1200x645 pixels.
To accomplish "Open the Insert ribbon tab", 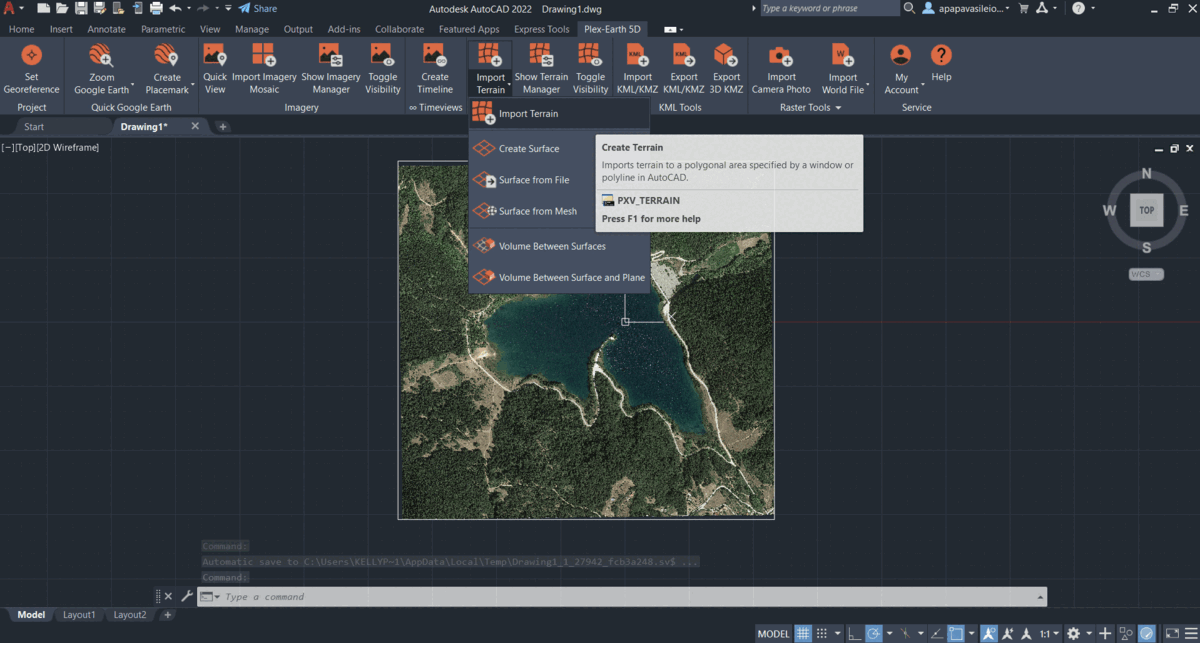I will click(61, 29).
